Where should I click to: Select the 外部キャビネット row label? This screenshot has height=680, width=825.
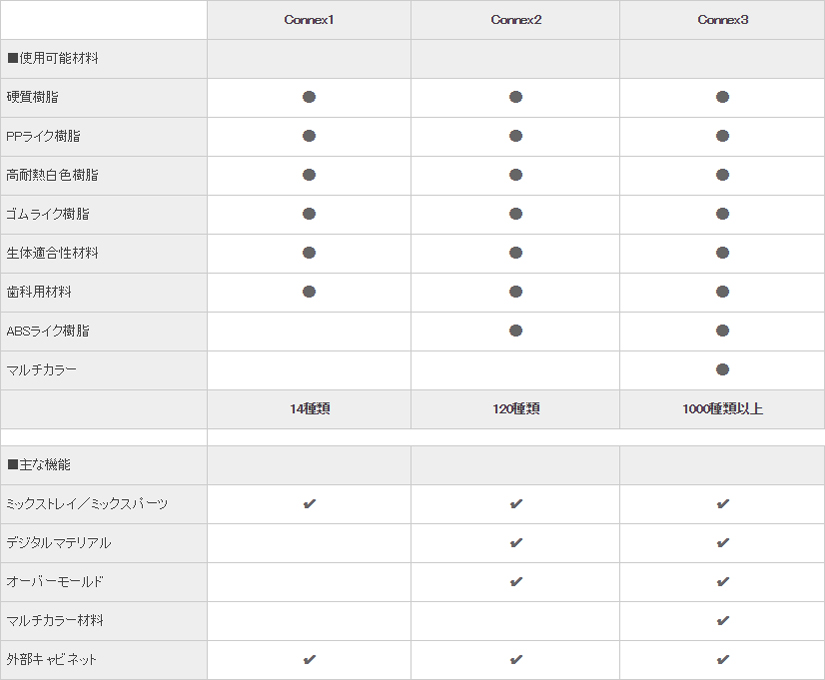tap(52, 659)
